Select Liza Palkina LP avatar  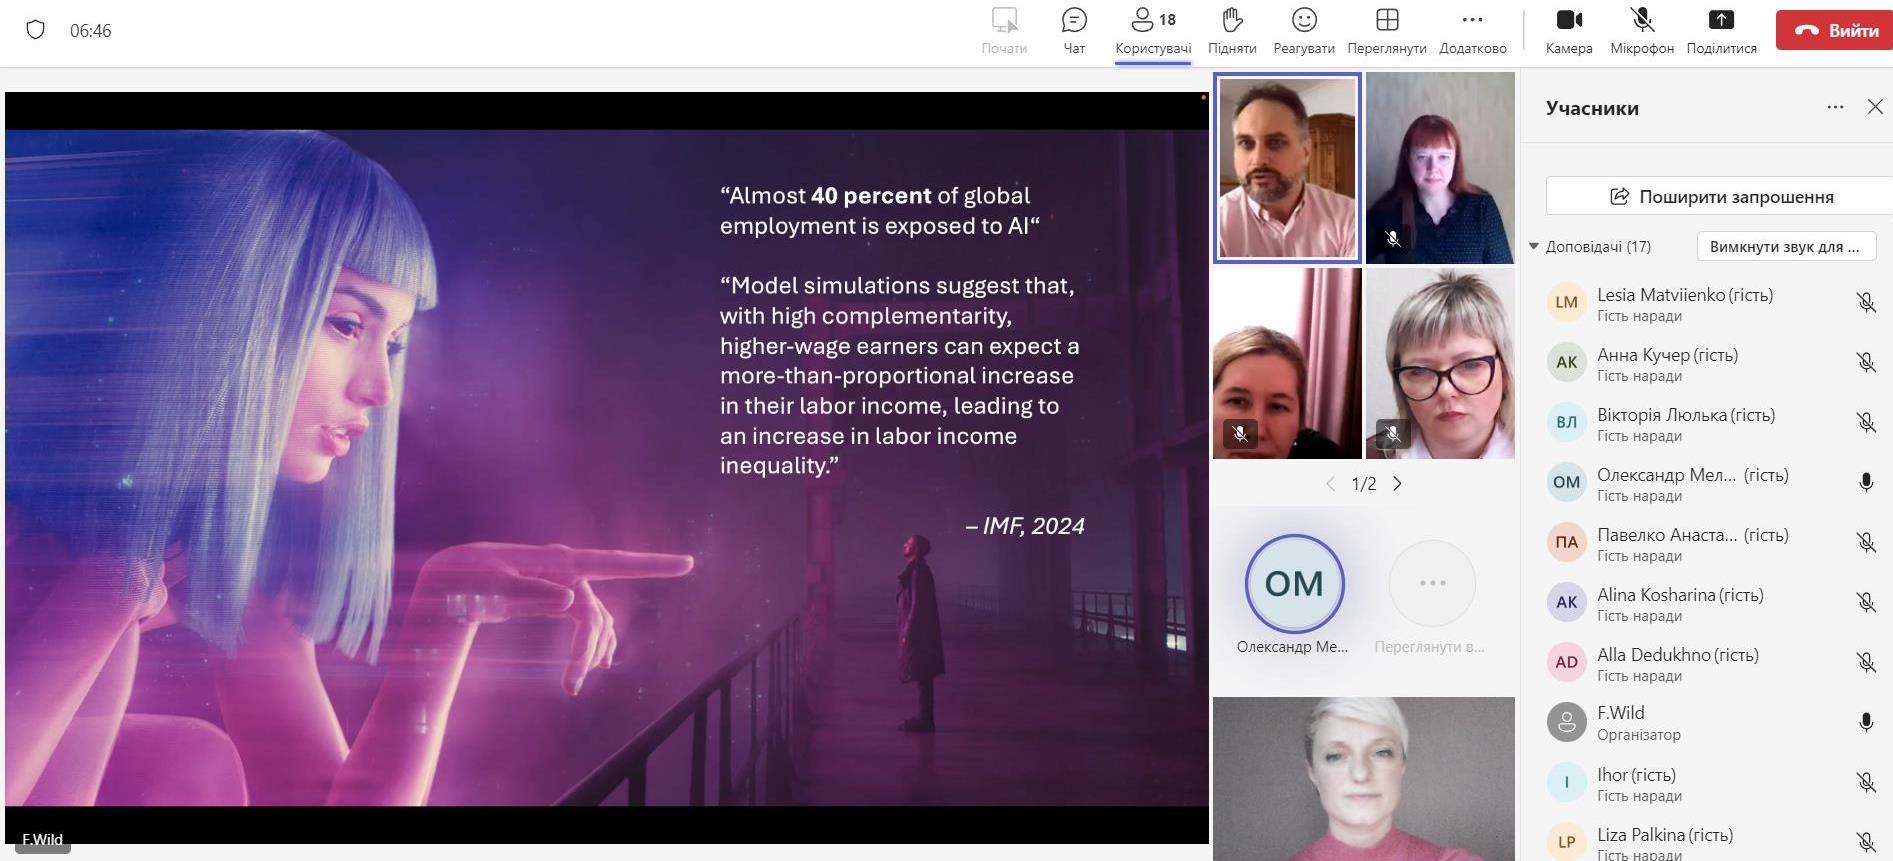pyautogui.click(x=1567, y=842)
